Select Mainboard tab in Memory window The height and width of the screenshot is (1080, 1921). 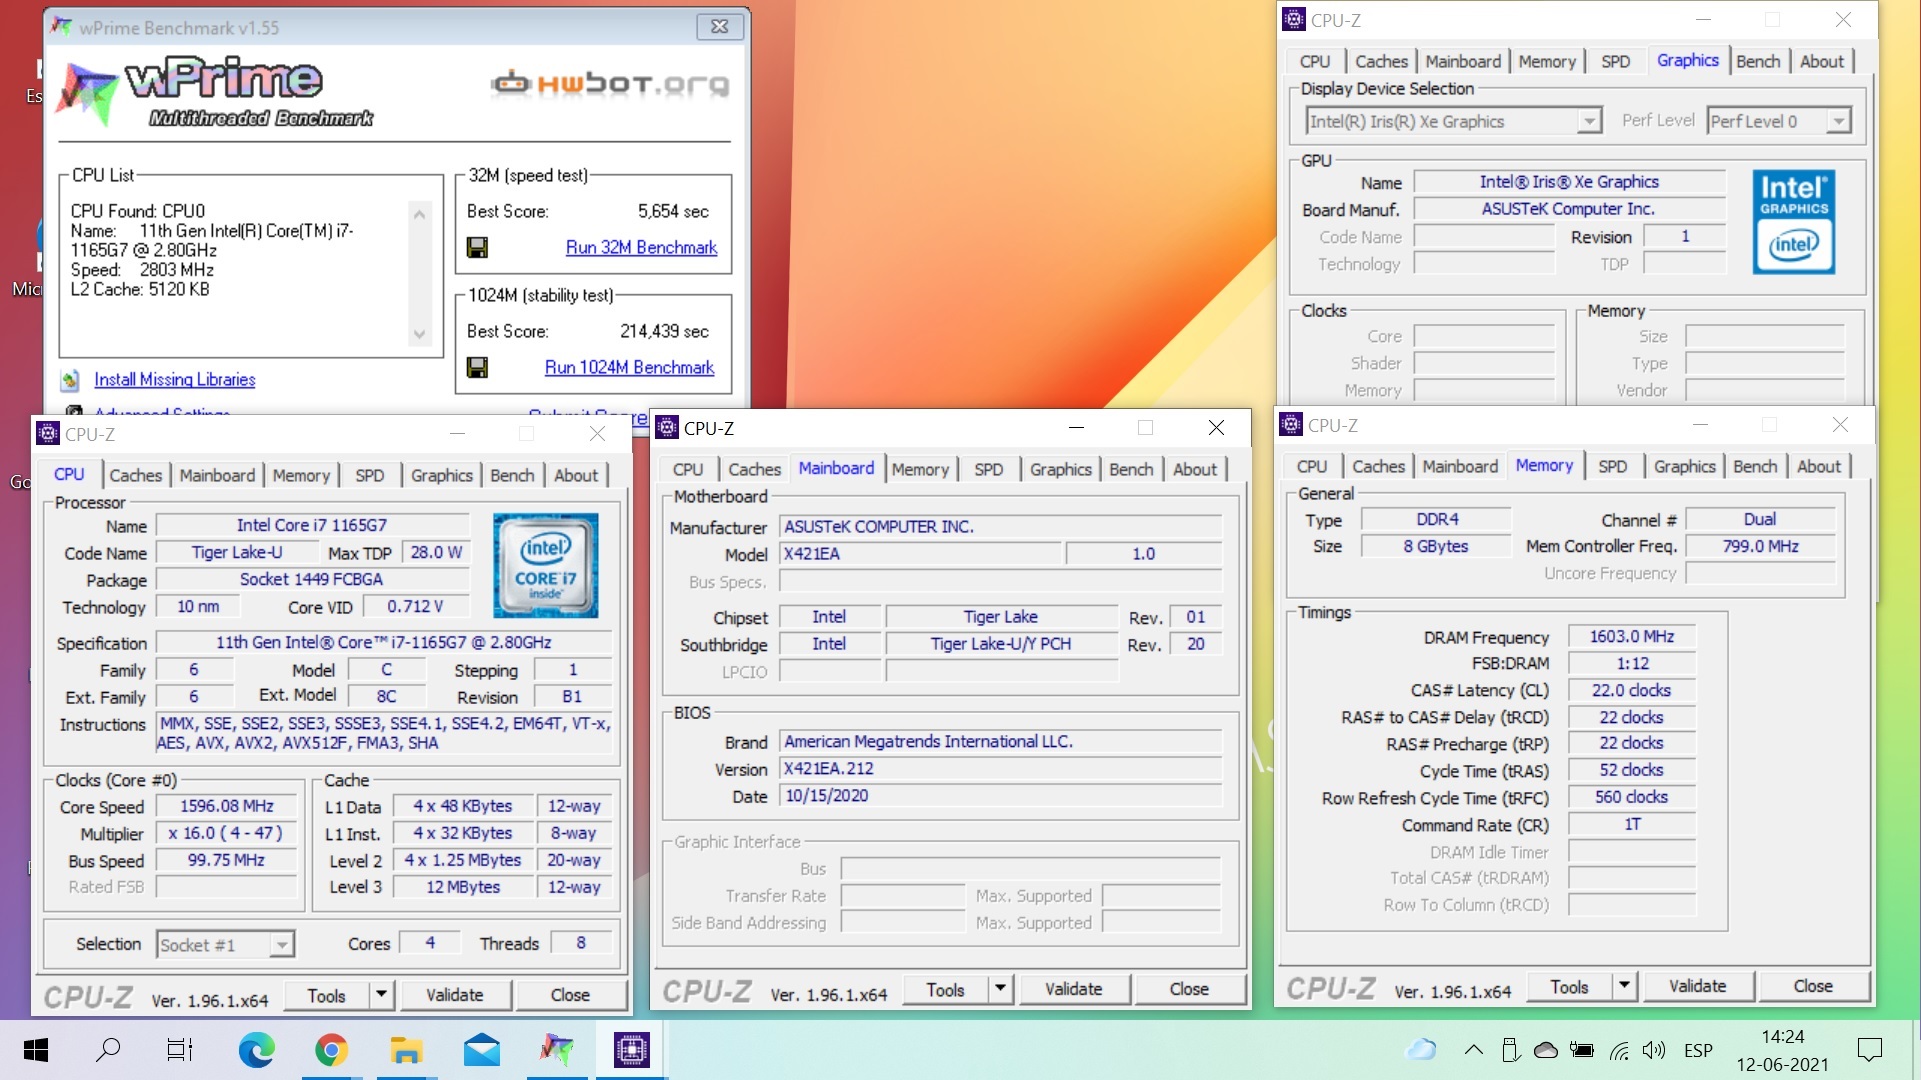coord(1460,466)
